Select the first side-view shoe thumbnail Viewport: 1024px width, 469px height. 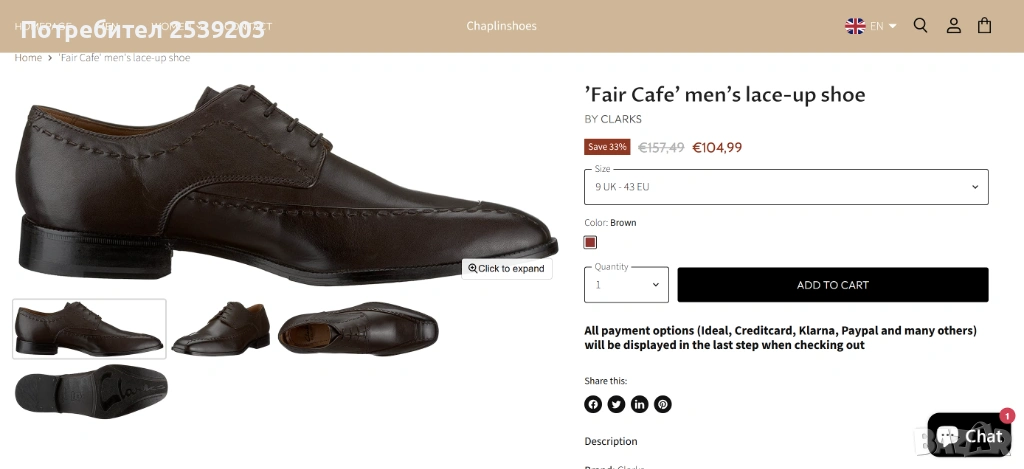tap(89, 328)
